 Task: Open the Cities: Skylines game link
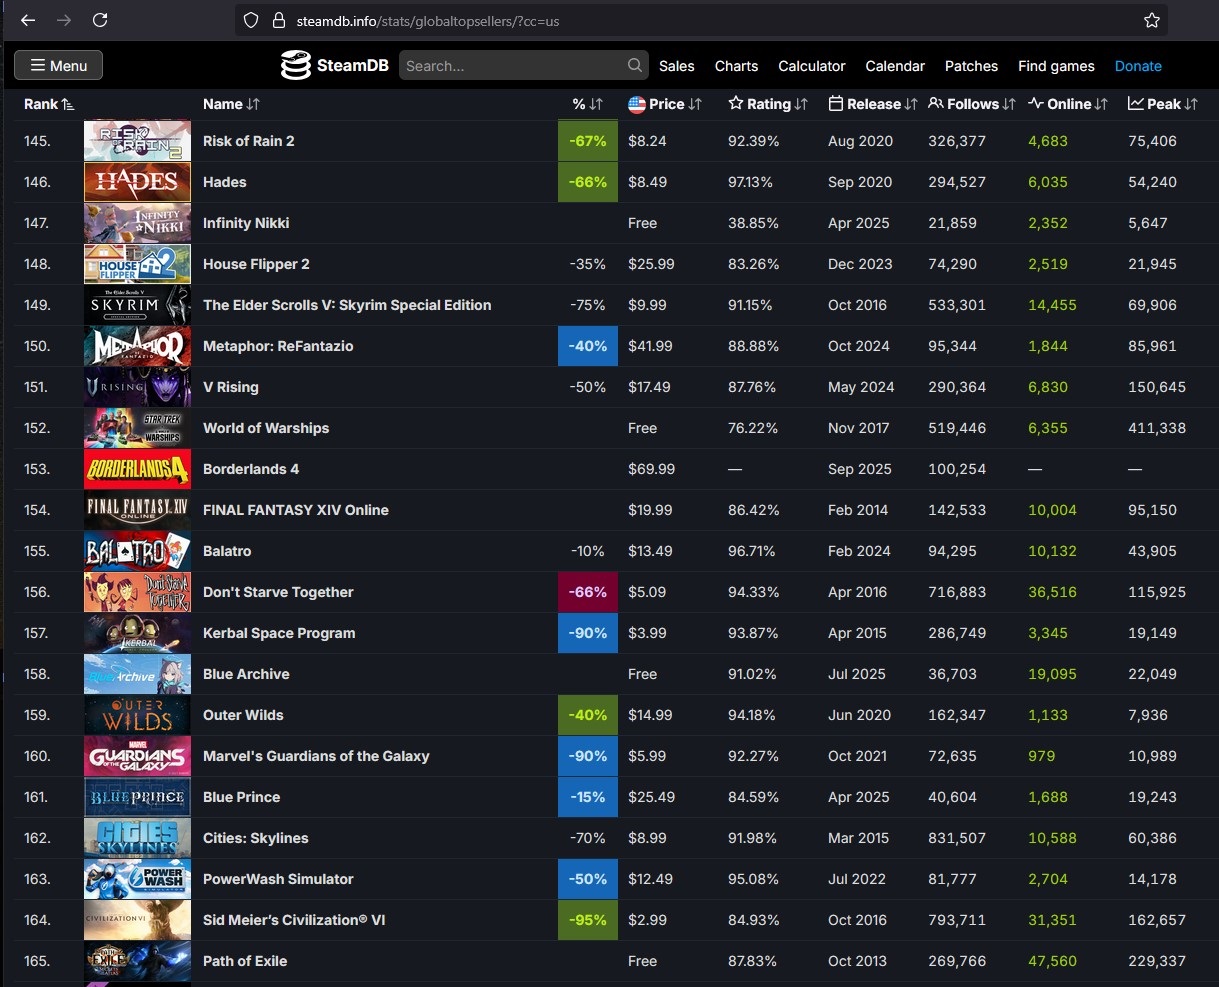coord(255,838)
